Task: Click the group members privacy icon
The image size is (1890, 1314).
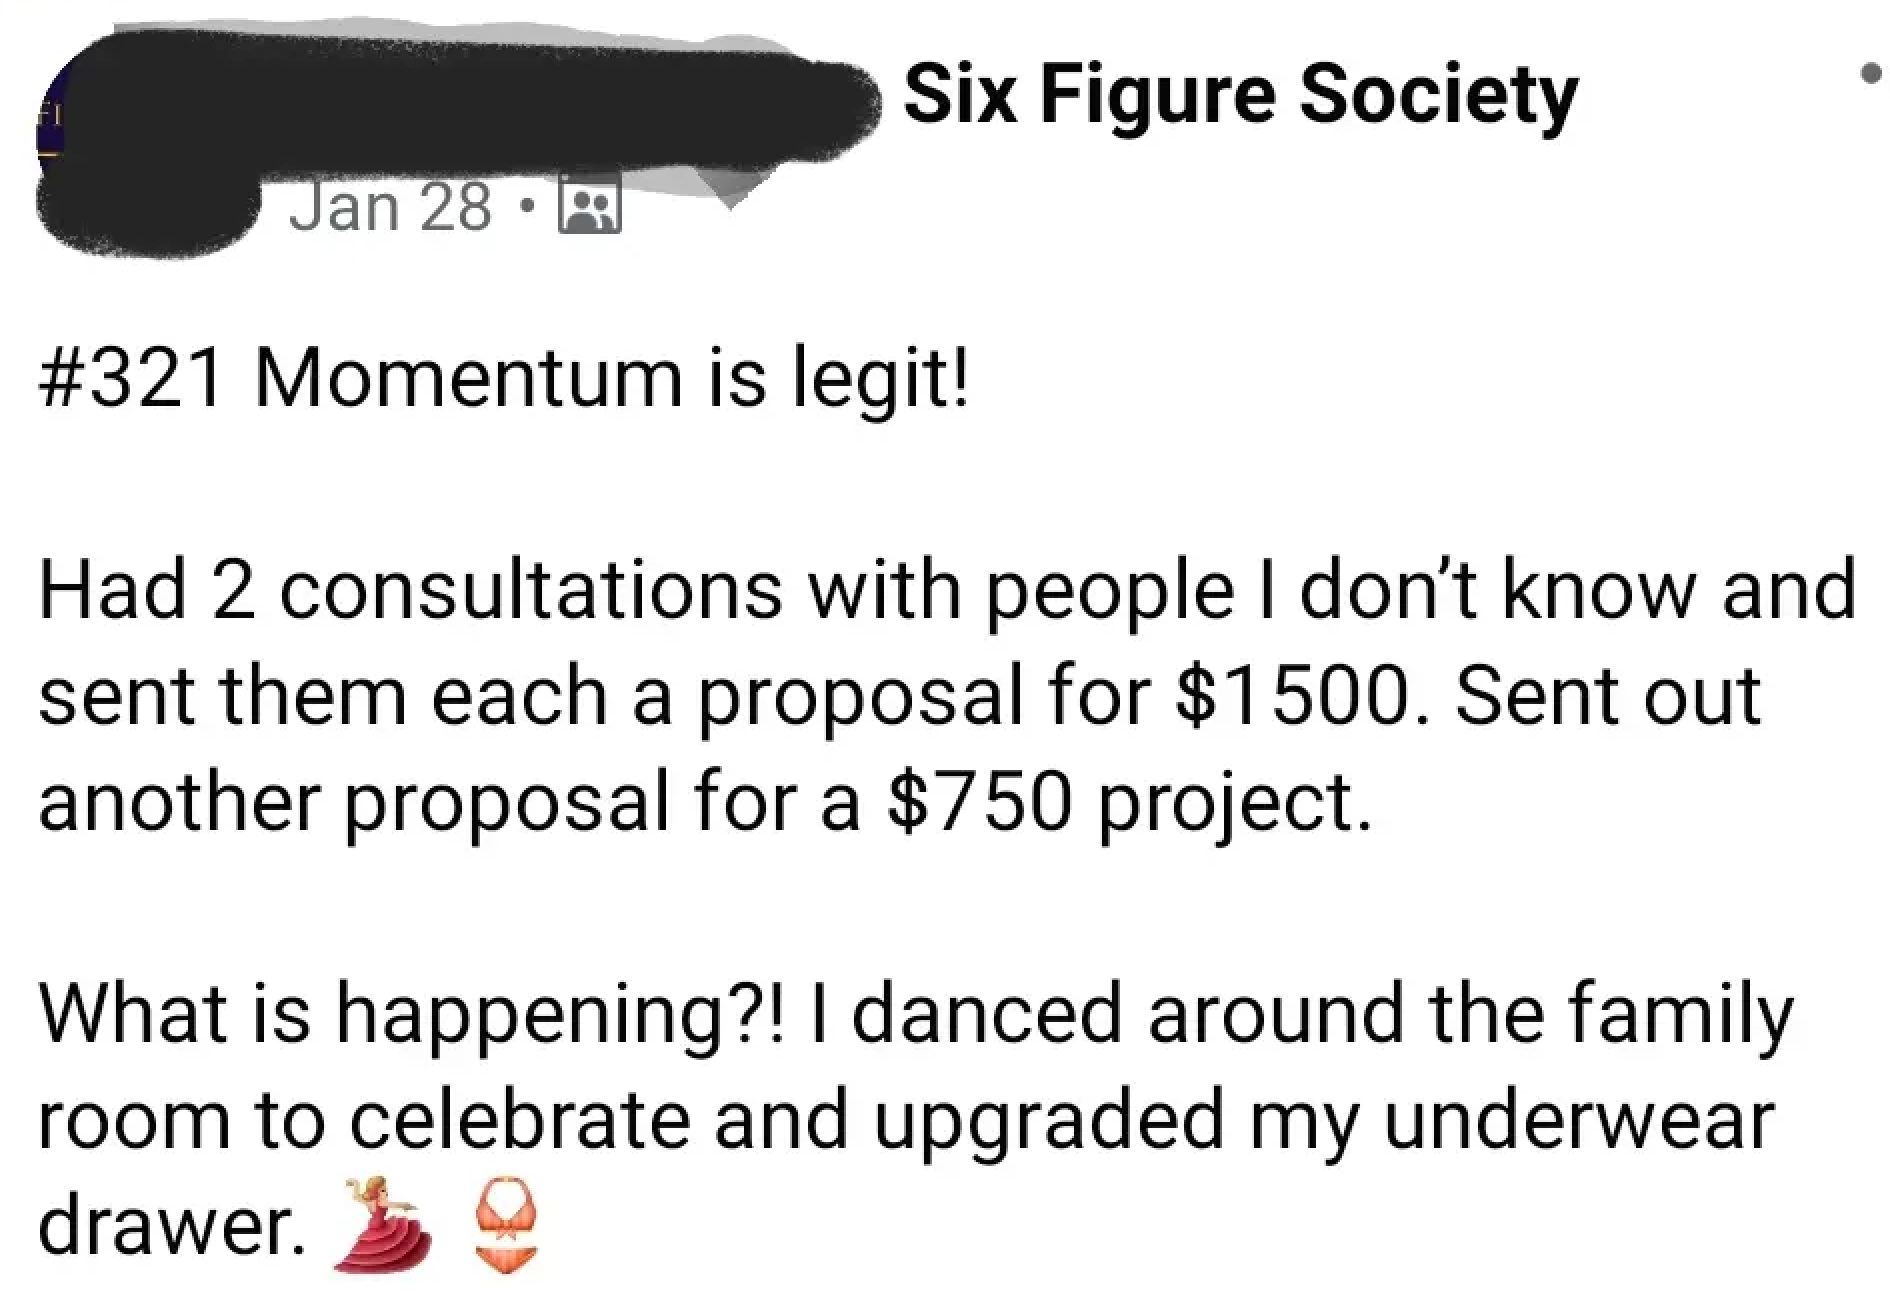Action: coord(591,208)
